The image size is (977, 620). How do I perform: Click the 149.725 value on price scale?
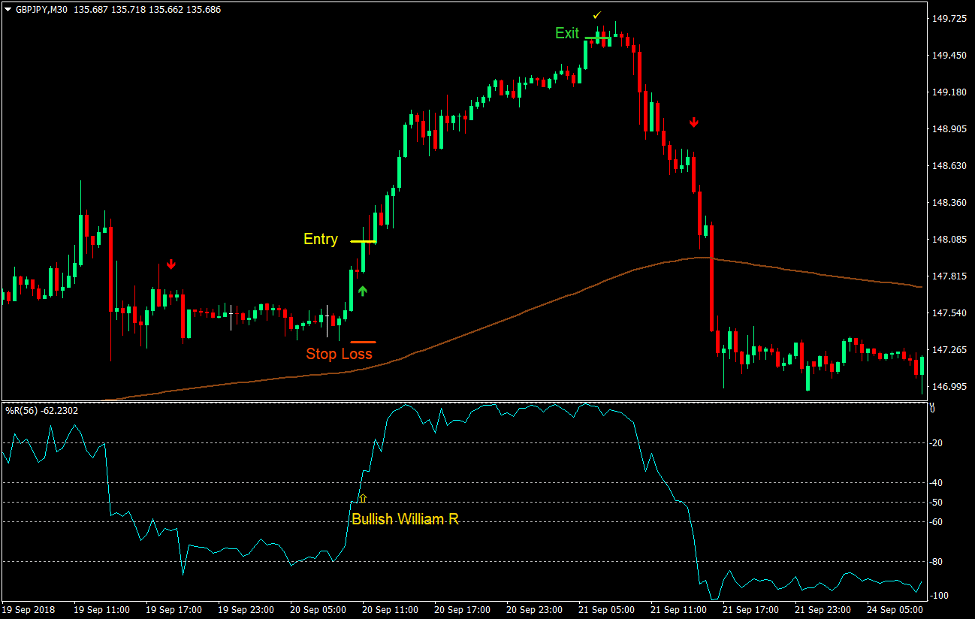(948, 17)
